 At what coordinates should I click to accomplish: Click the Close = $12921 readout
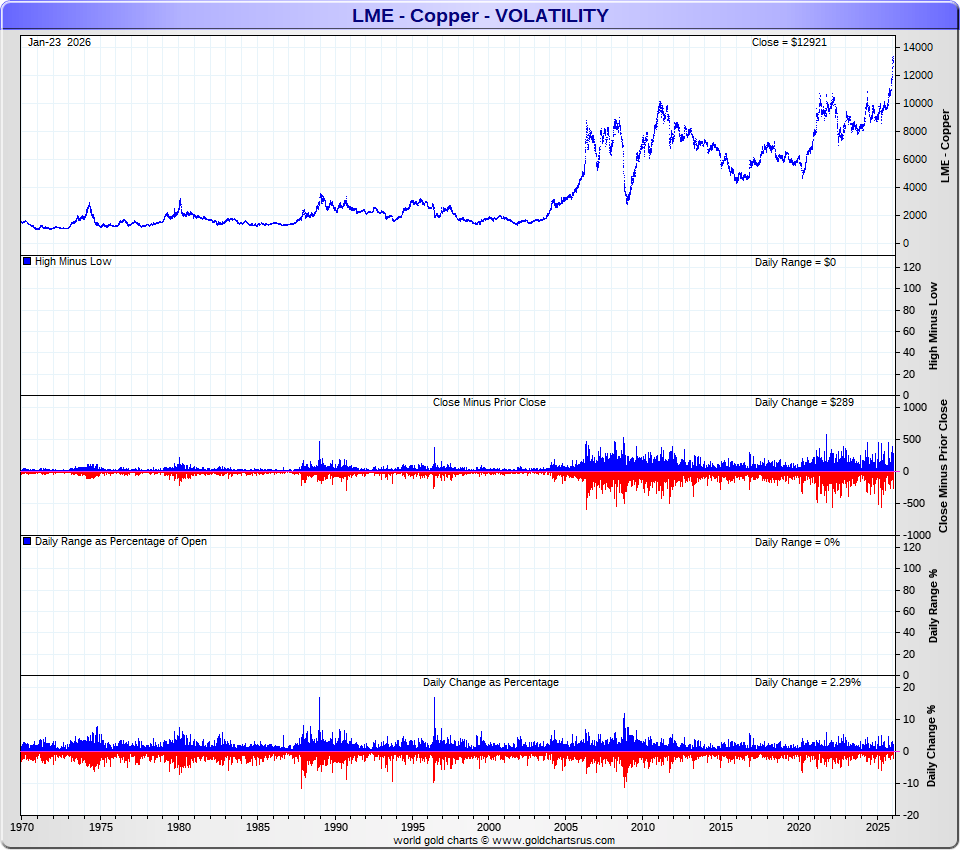click(789, 42)
